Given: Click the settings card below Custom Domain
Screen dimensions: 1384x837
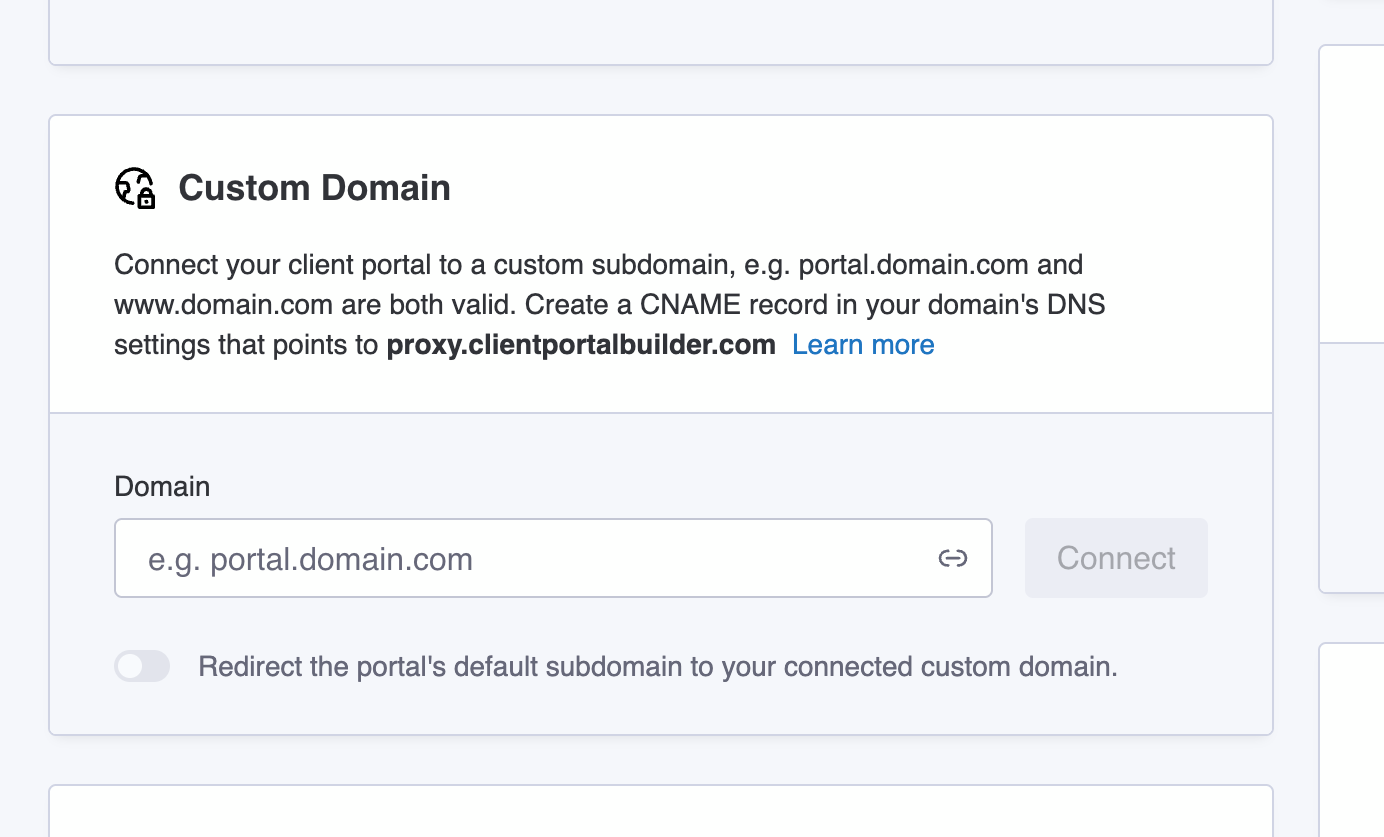Looking at the screenshot, I should coord(660,811).
